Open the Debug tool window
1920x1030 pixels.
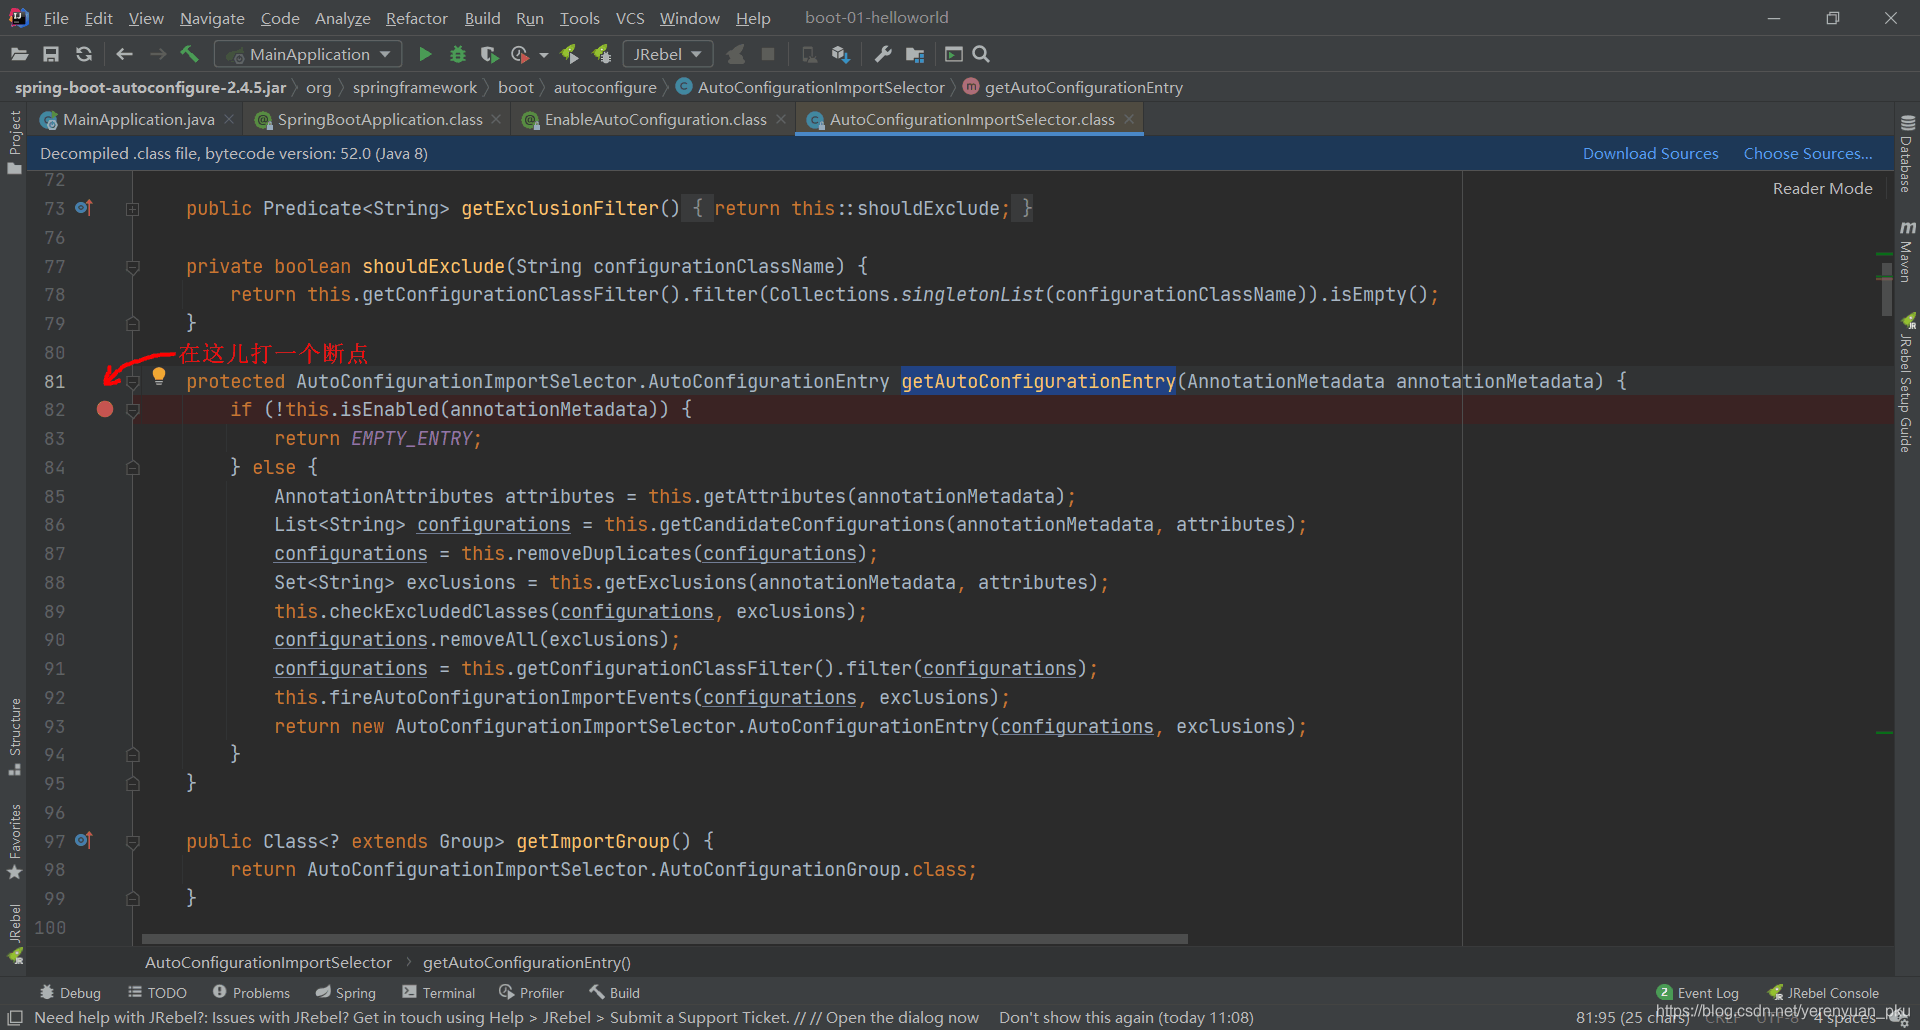click(x=70, y=992)
